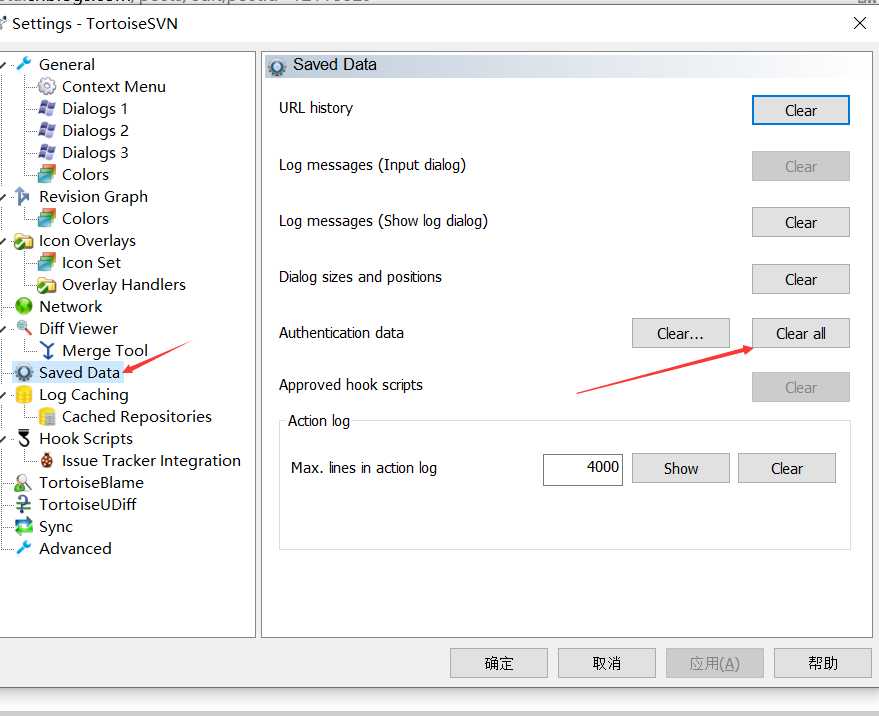Click the Diff Viewer magnifier icon
This screenshot has width=879, height=716.
(x=24, y=328)
